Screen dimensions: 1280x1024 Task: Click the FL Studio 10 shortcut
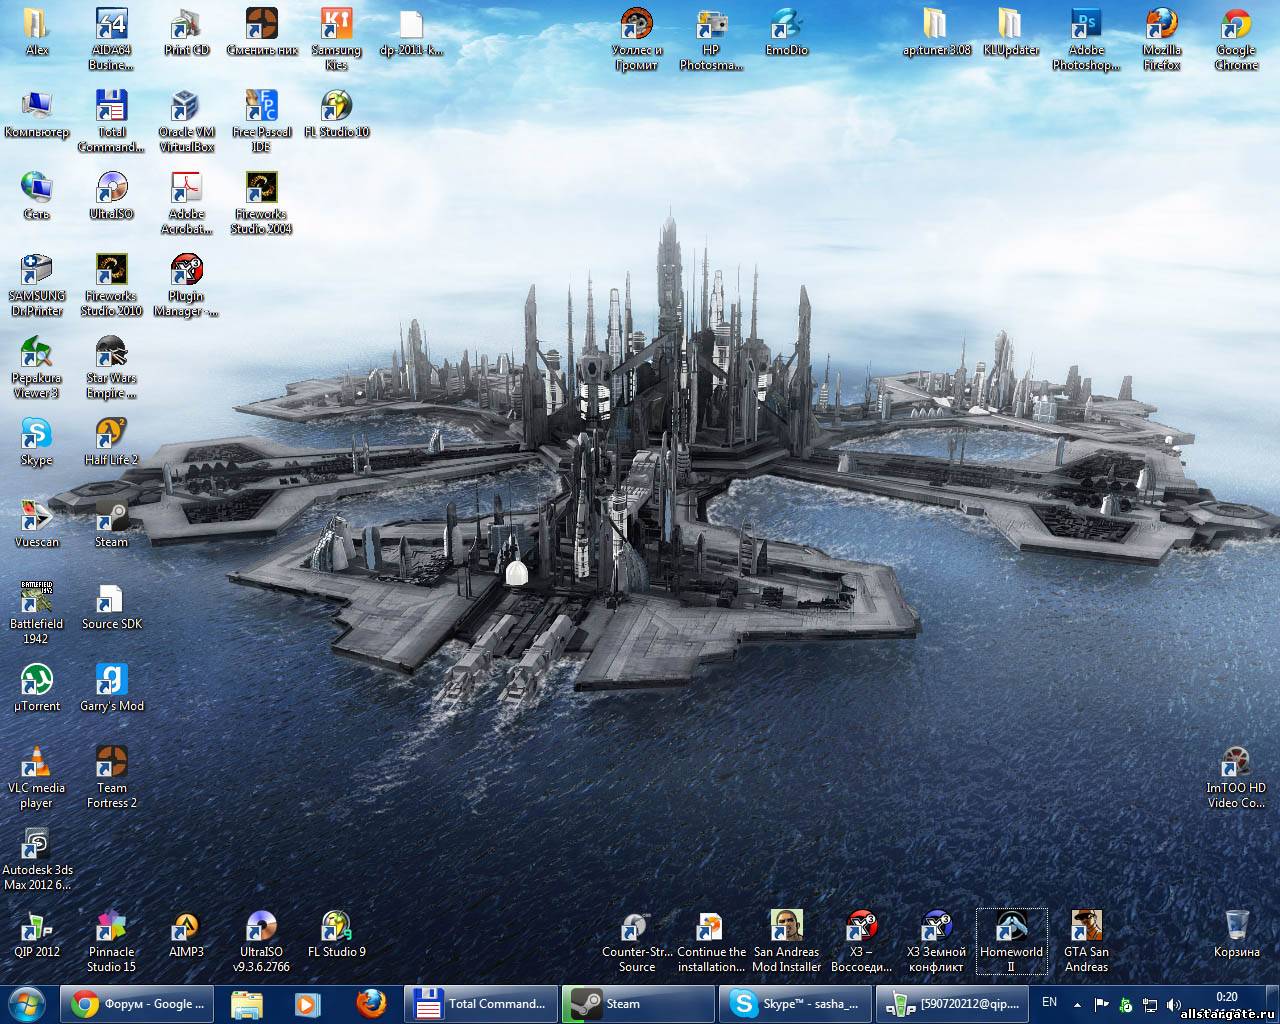(x=336, y=108)
